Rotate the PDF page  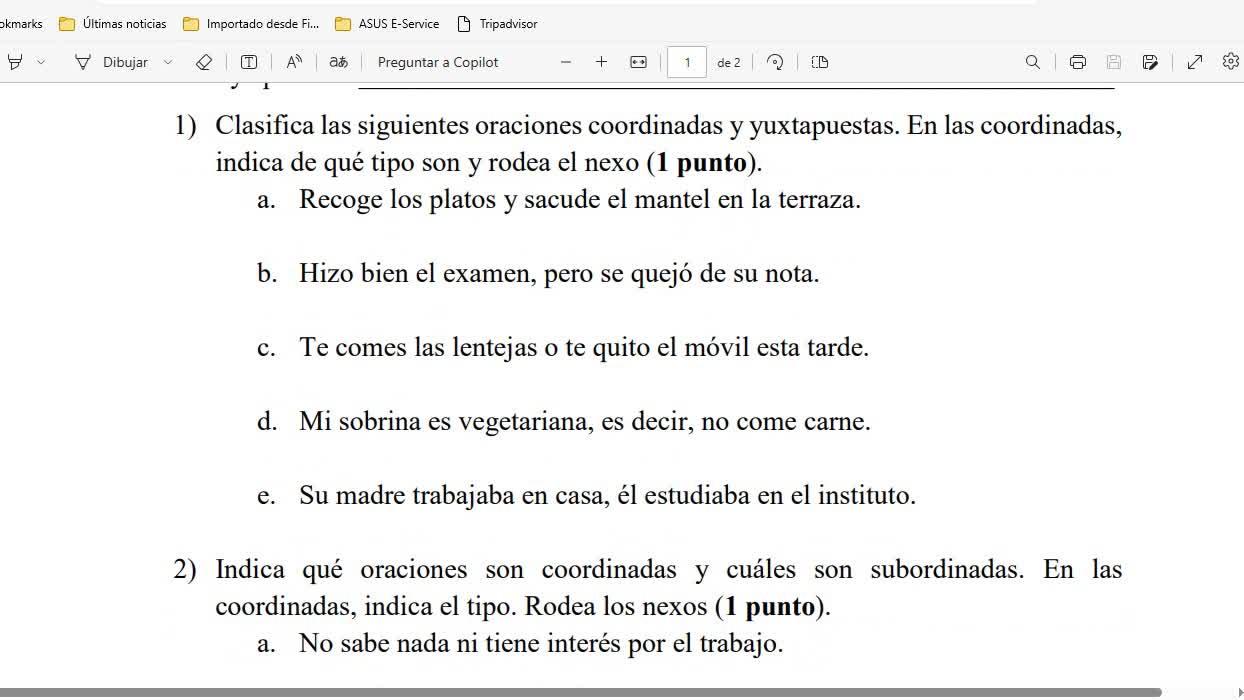pyautogui.click(x=775, y=62)
